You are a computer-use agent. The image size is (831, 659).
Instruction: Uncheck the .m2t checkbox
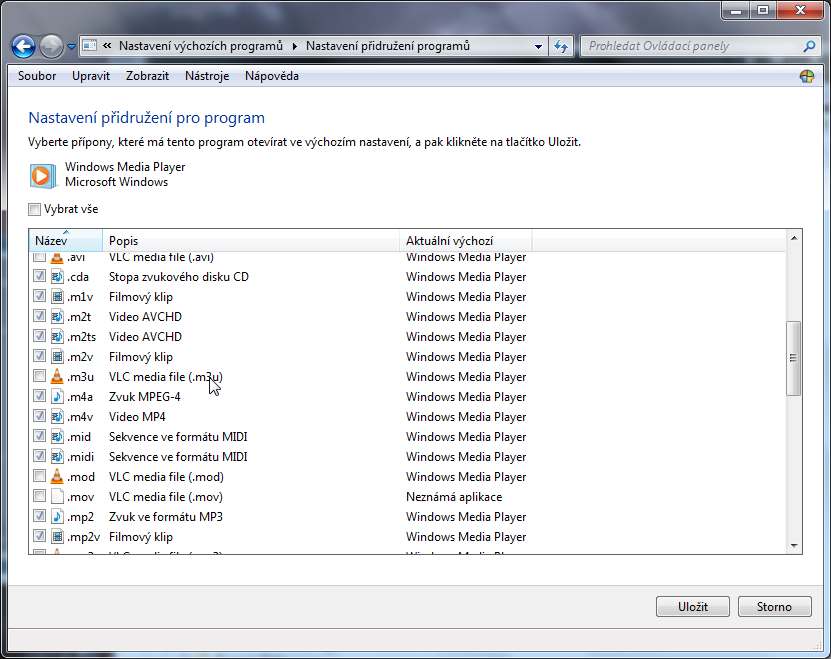pos(39,316)
